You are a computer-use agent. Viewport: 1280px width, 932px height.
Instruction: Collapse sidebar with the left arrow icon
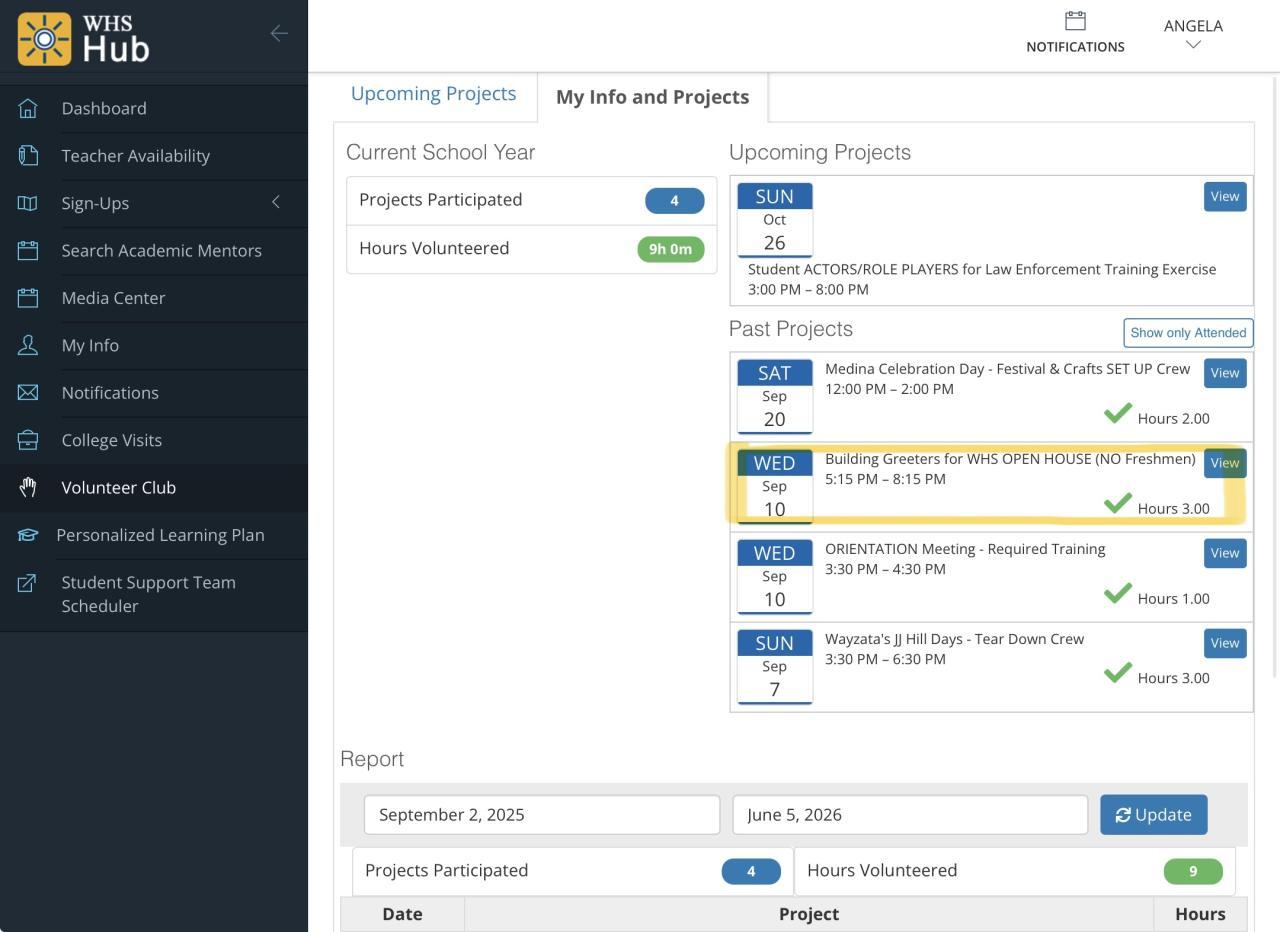coord(279,33)
